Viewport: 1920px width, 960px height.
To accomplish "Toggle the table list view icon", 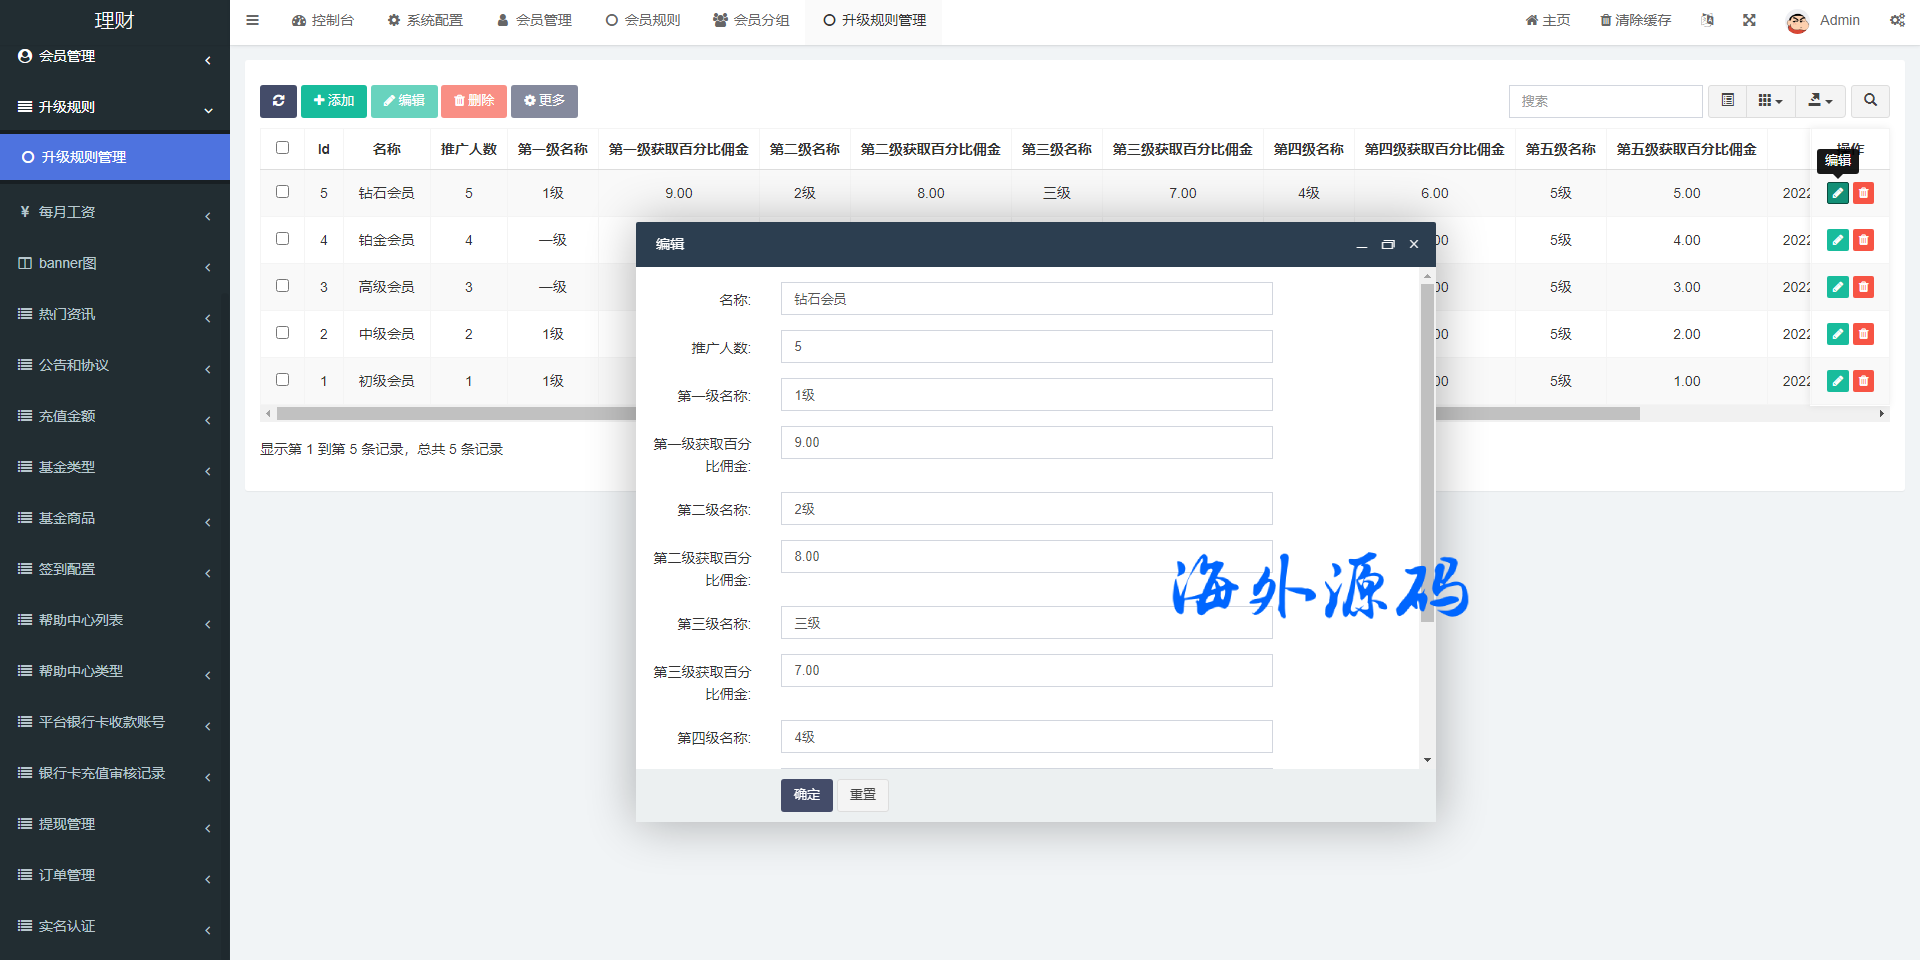I will [x=1727, y=101].
